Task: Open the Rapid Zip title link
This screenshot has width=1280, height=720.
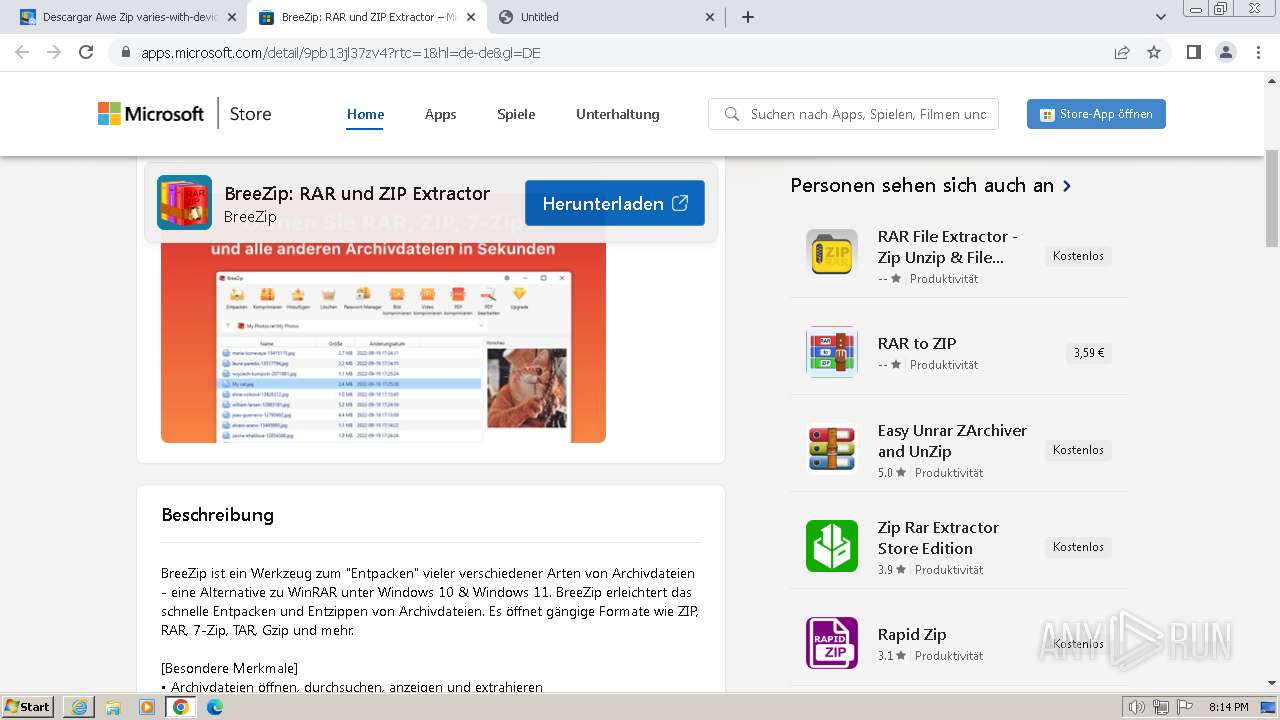Action: (912, 634)
